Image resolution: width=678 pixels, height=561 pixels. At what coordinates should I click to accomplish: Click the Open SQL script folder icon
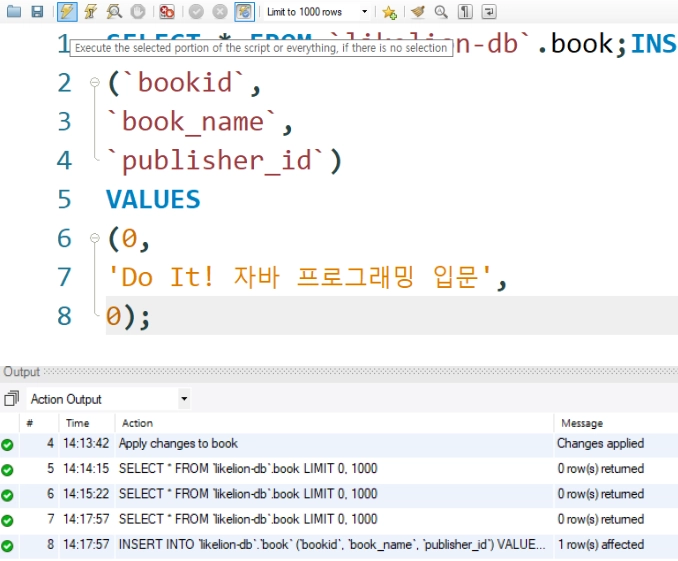coord(13,12)
